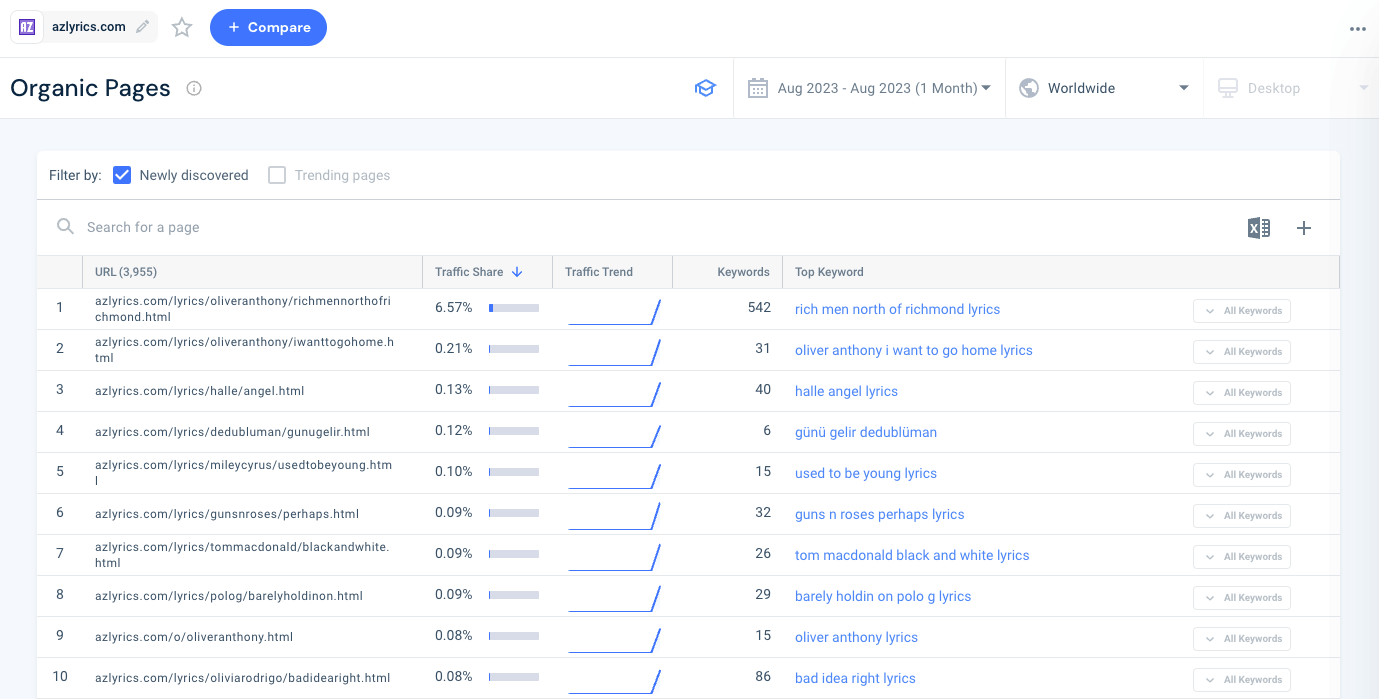Edit the azlyrics.com website name with pencil icon
This screenshot has height=699, width=1379.
pyautogui.click(x=142, y=27)
